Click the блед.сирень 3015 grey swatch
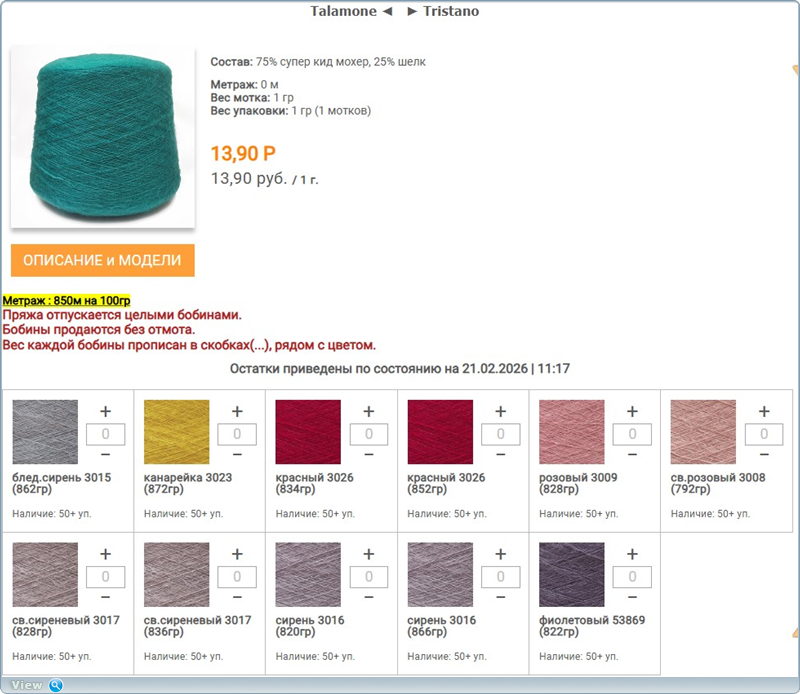Screen dimensions: 800x694 [45, 432]
